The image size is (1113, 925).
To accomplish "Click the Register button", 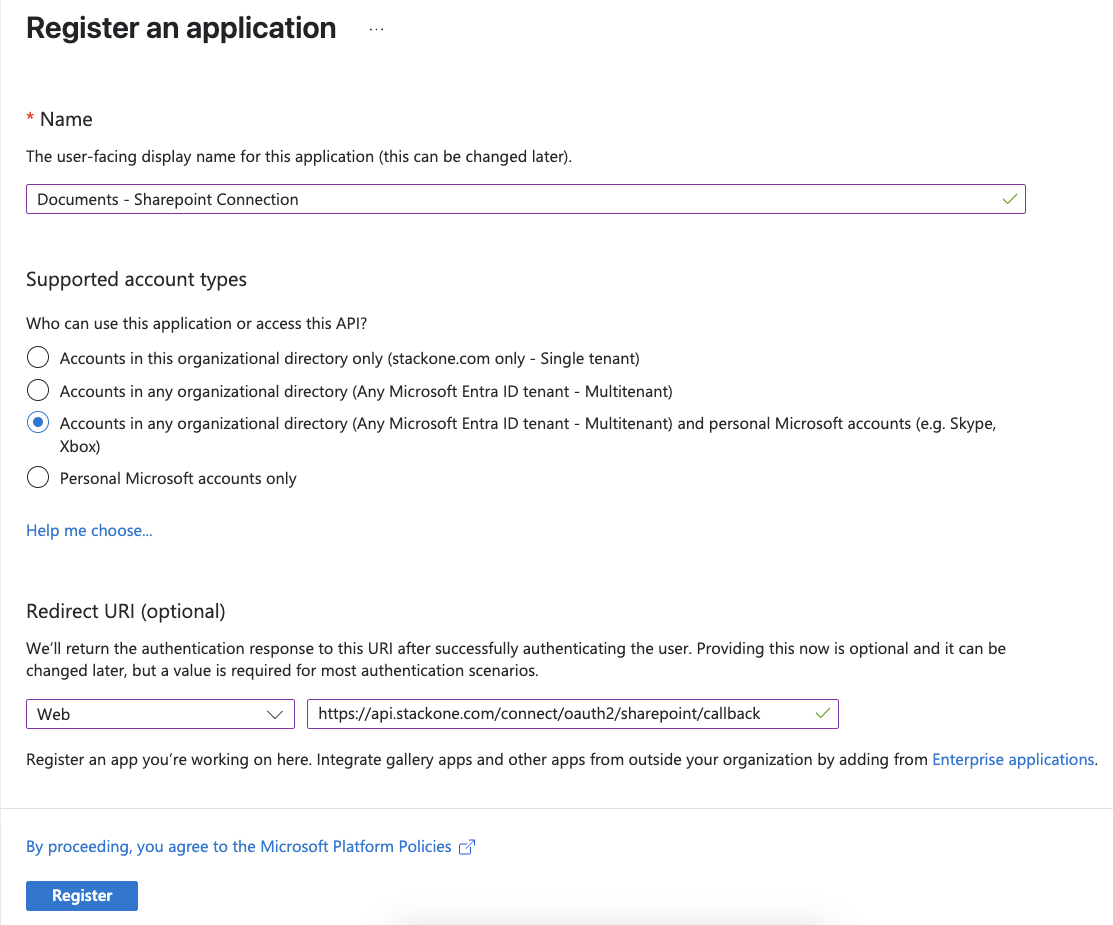I will (82, 896).
